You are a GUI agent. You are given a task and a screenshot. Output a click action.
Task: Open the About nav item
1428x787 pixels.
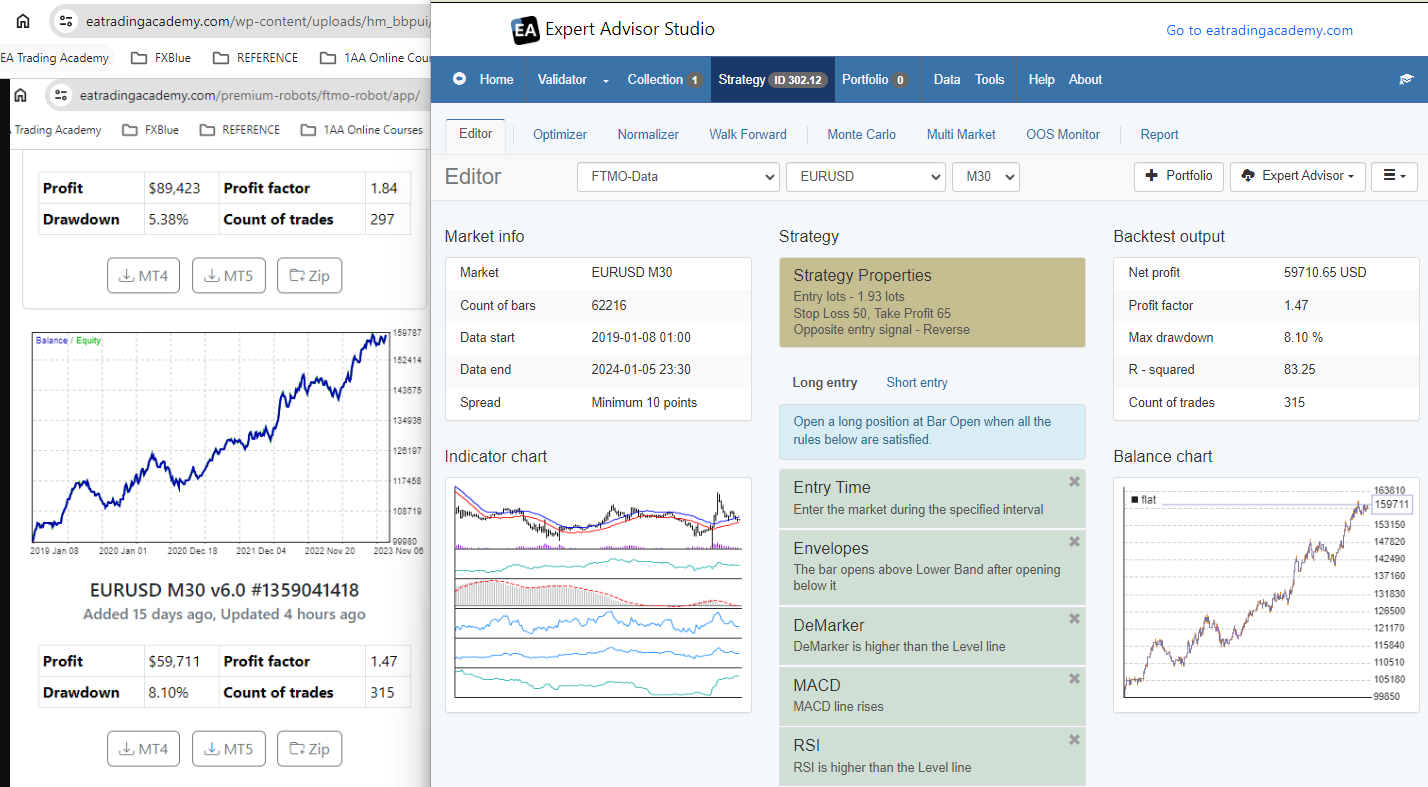[x=1086, y=80]
